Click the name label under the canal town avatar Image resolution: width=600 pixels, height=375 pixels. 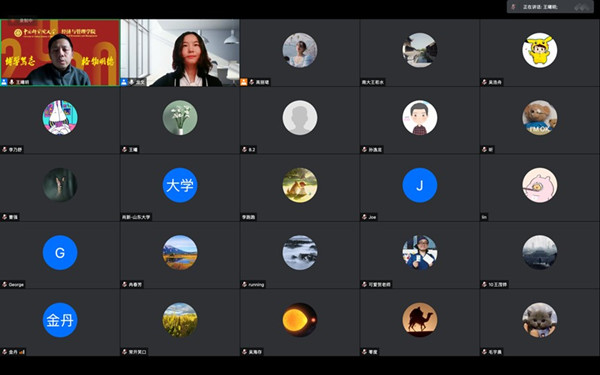point(373,82)
